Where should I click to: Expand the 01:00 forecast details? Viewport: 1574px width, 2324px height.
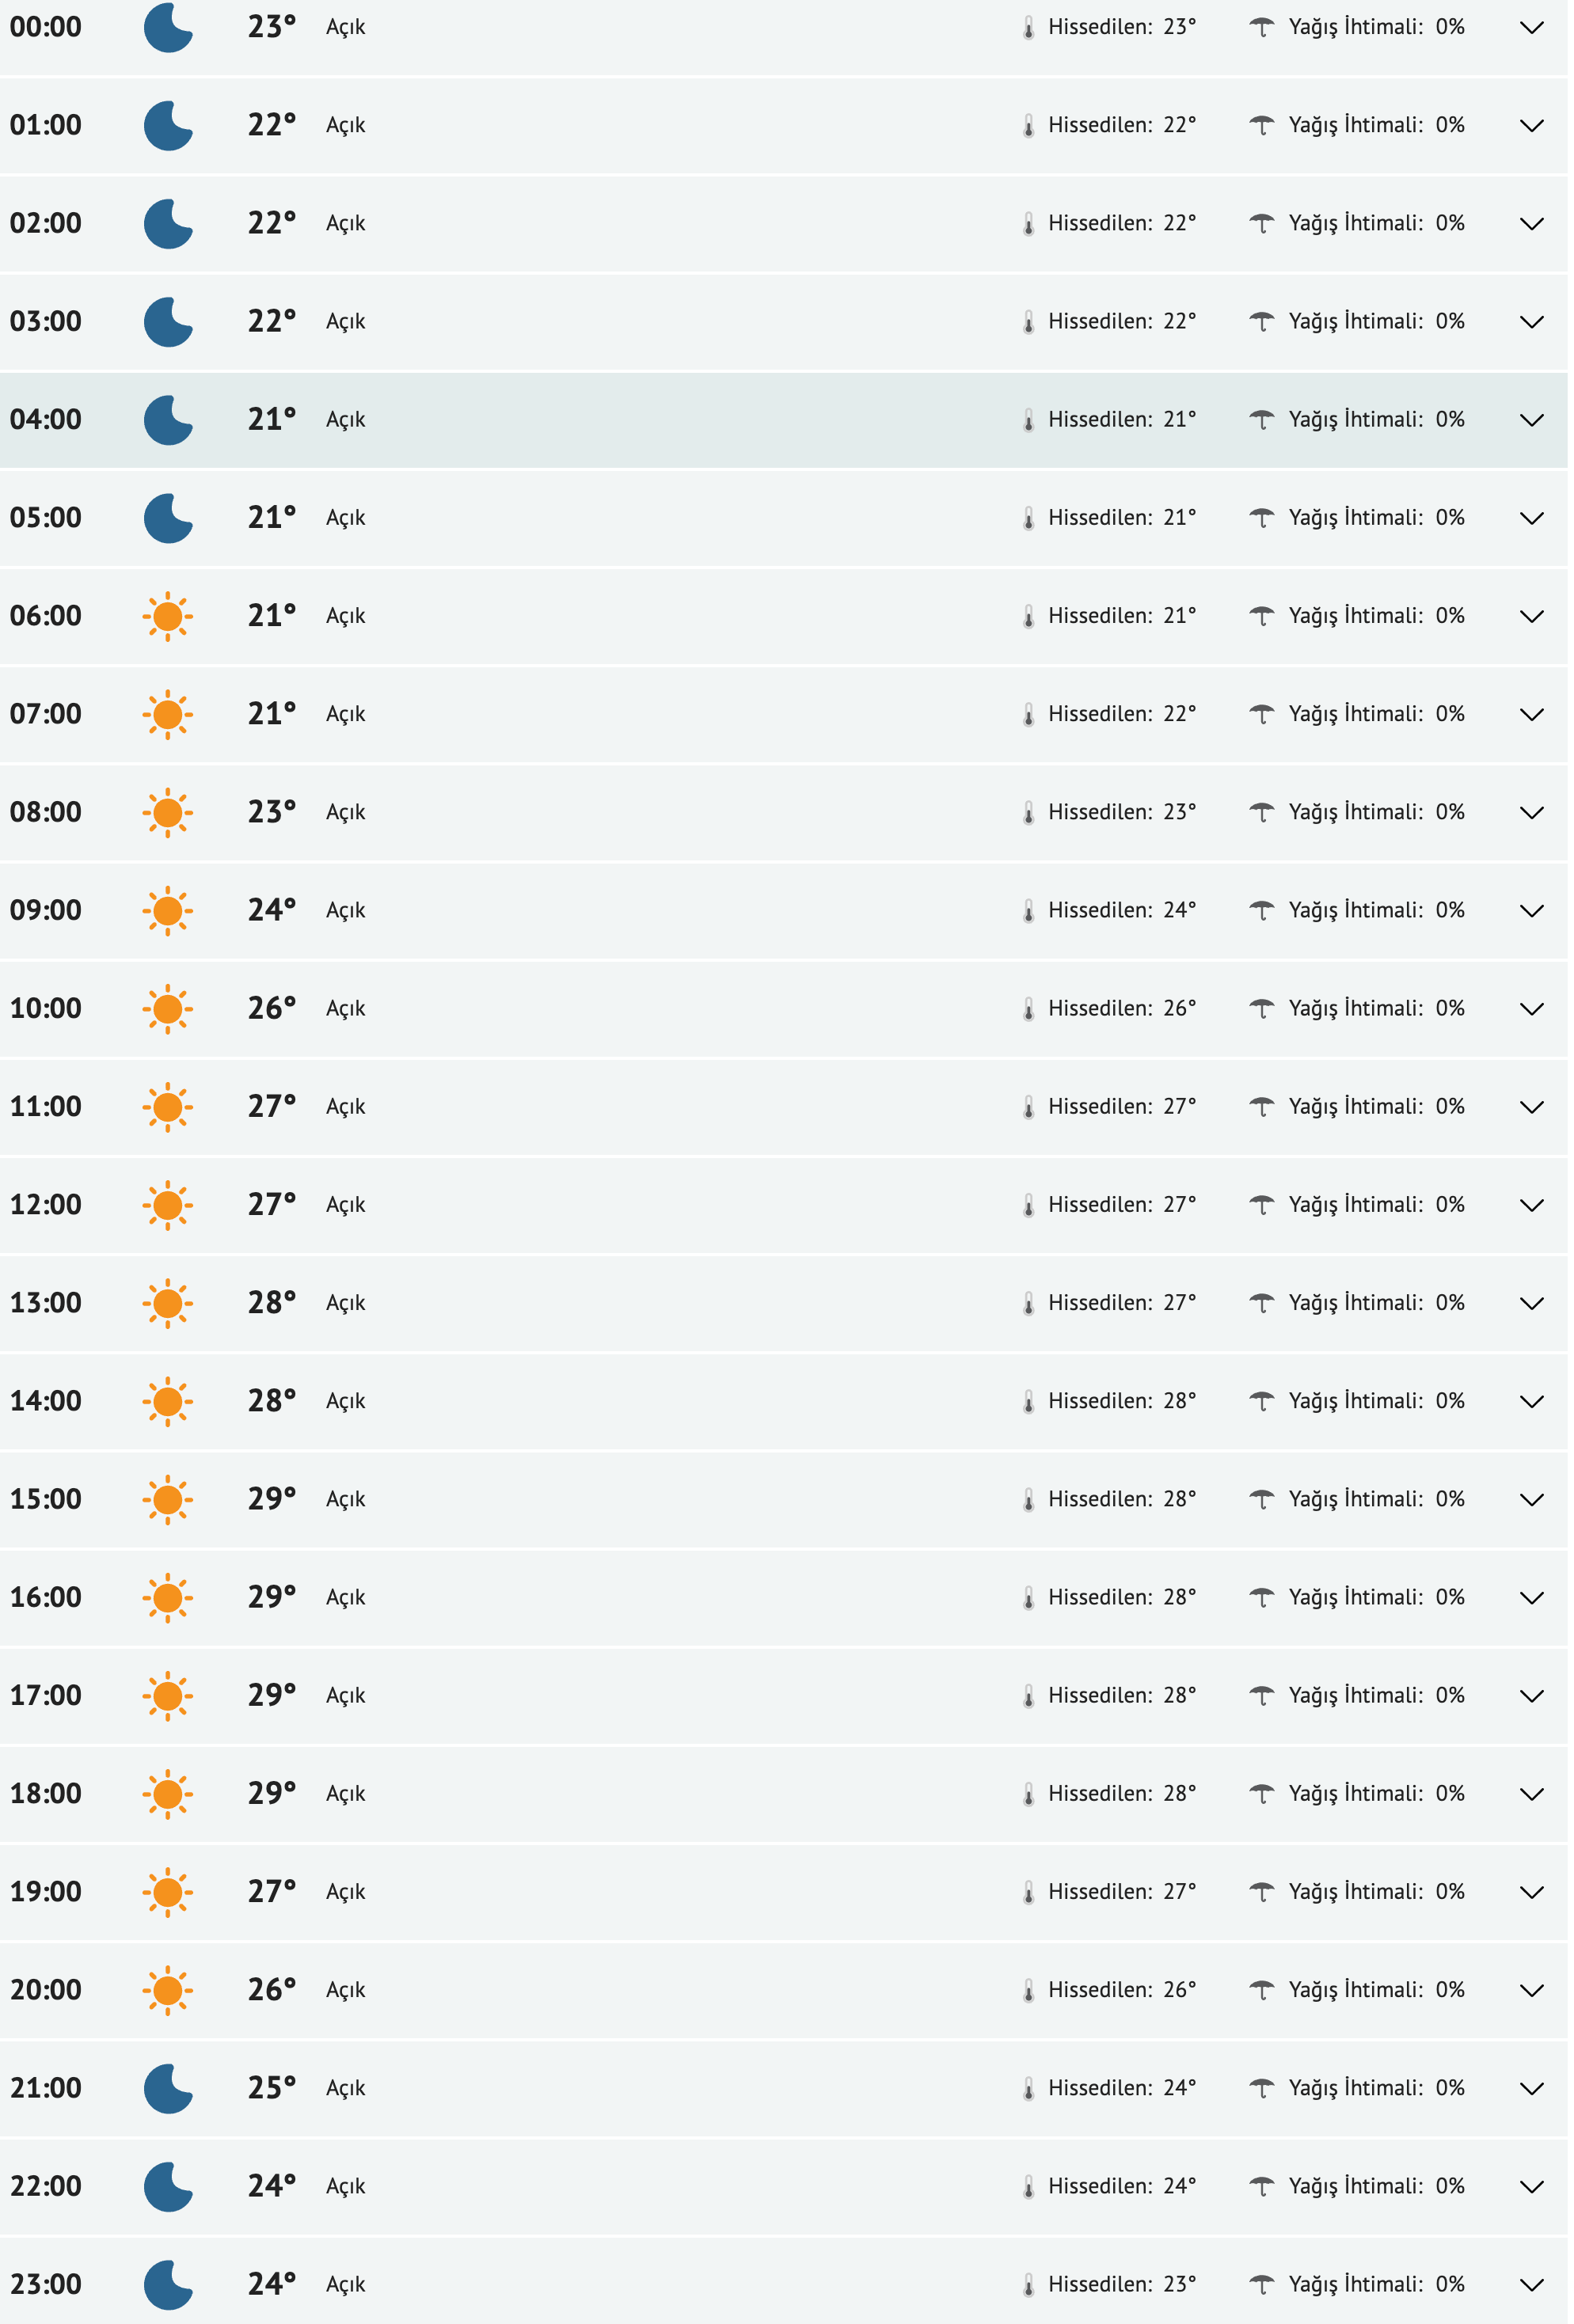(x=1531, y=126)
